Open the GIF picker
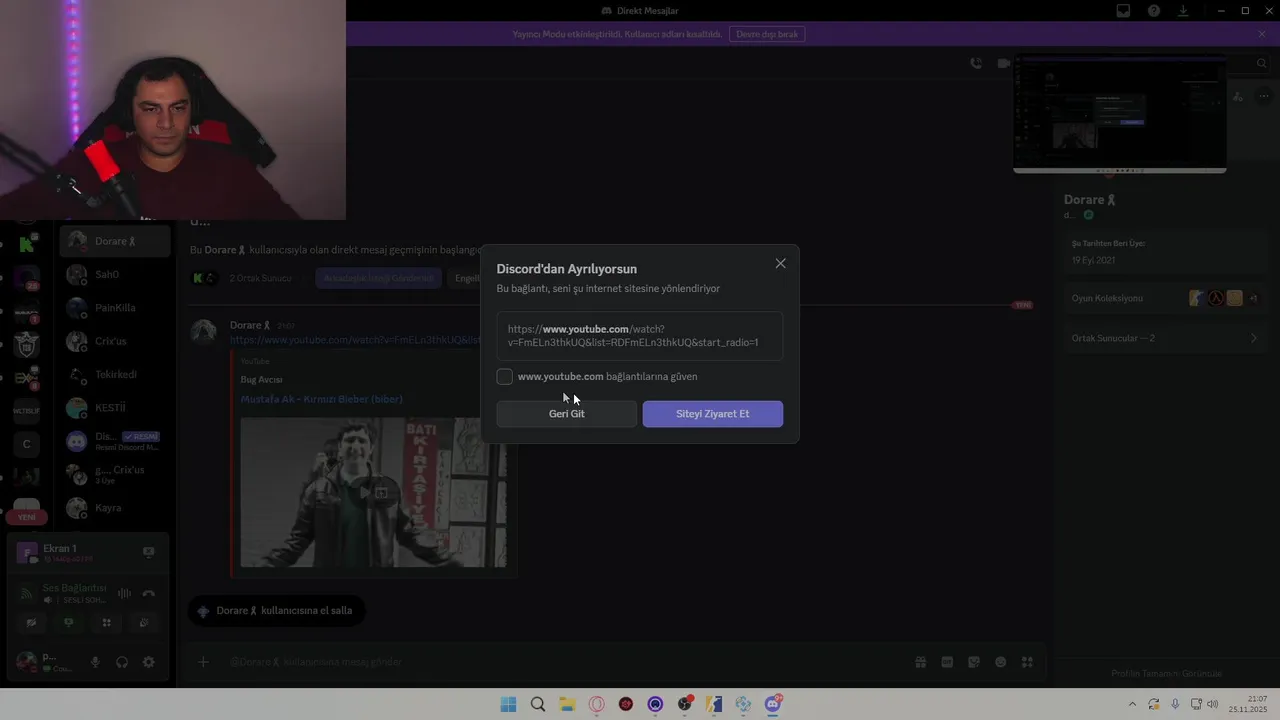This screenshot has width=1280, height=720. click(x=947, y=662)
